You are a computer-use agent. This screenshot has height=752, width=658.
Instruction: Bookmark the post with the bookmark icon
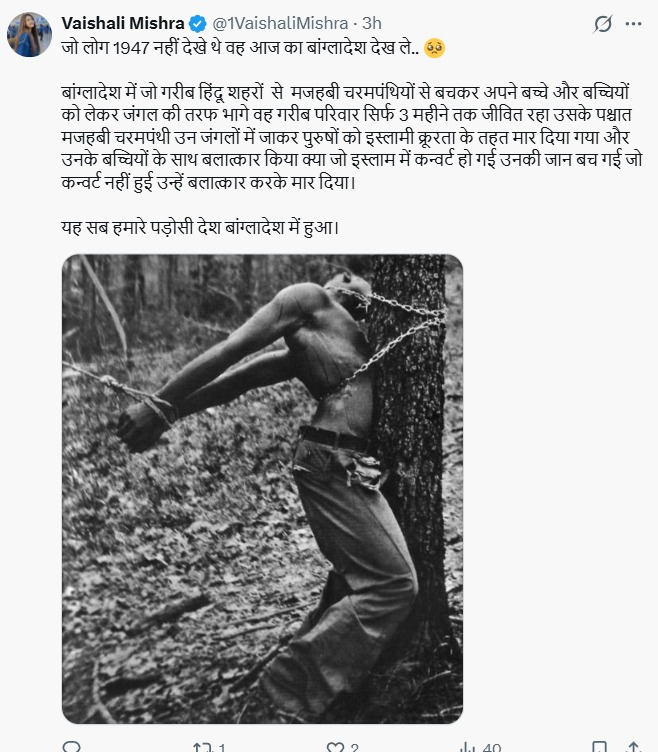click(599, 747)
